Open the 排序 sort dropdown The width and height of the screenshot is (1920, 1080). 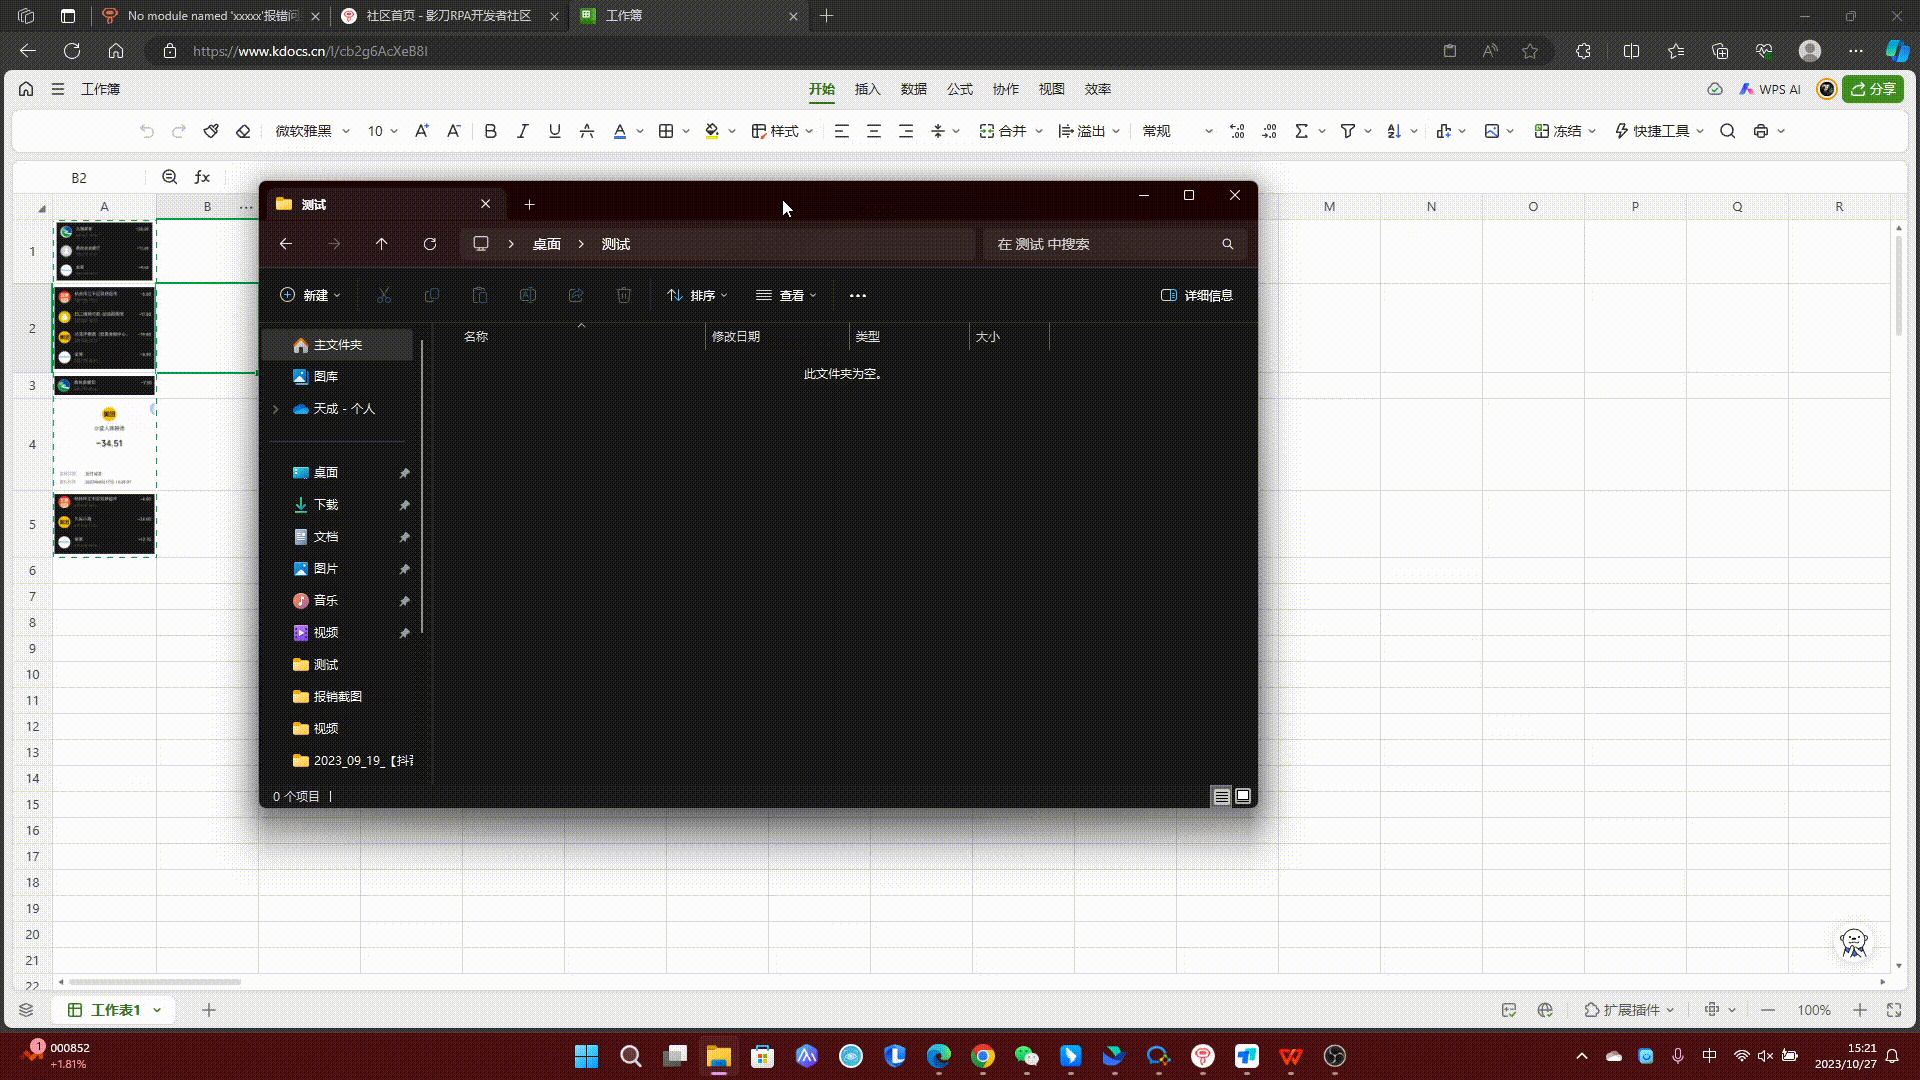pos(697,295)
